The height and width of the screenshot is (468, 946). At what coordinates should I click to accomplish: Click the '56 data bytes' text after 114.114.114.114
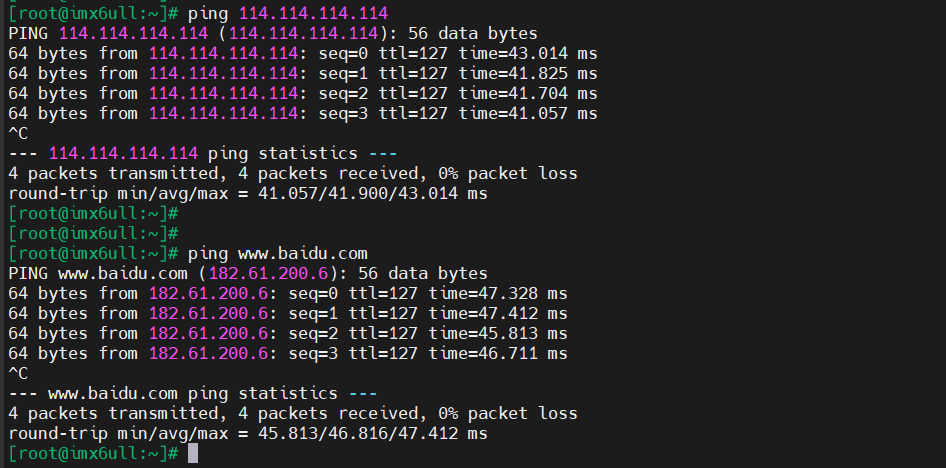pyautogui.click(x=473, y=33)
